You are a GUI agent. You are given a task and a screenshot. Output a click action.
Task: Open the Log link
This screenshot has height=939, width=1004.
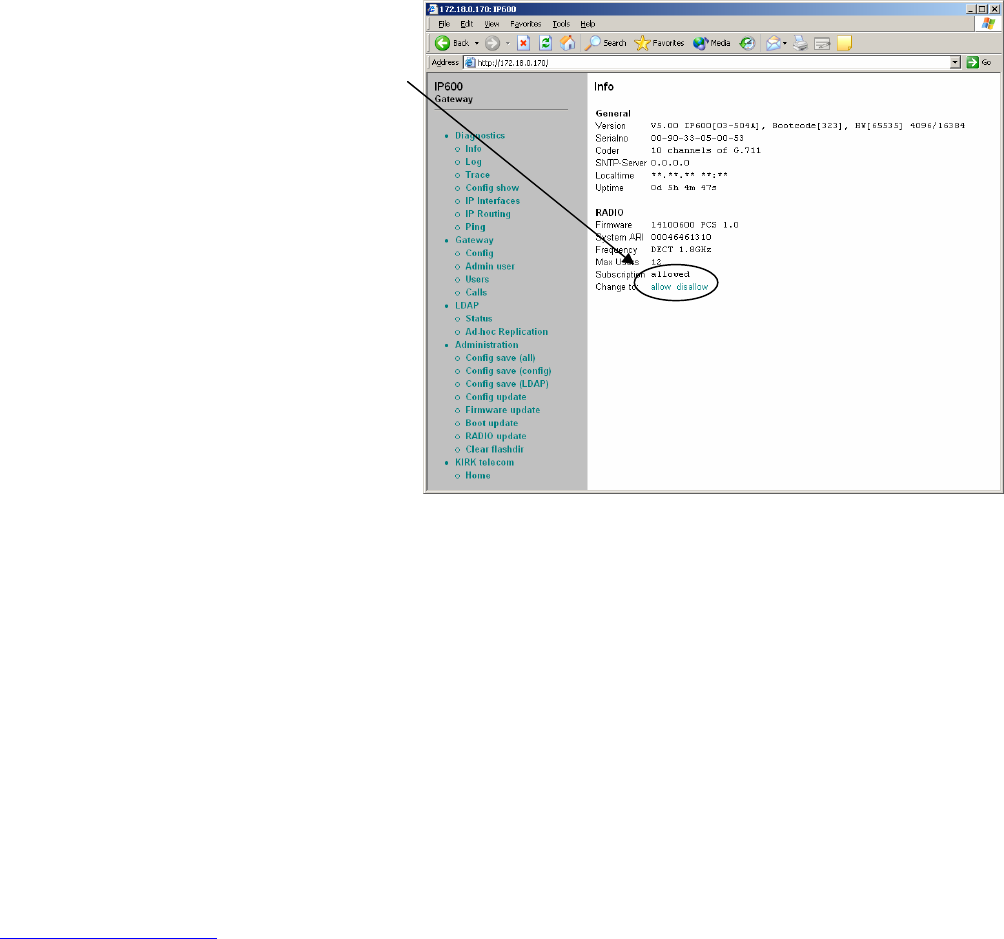coord(473,162)
